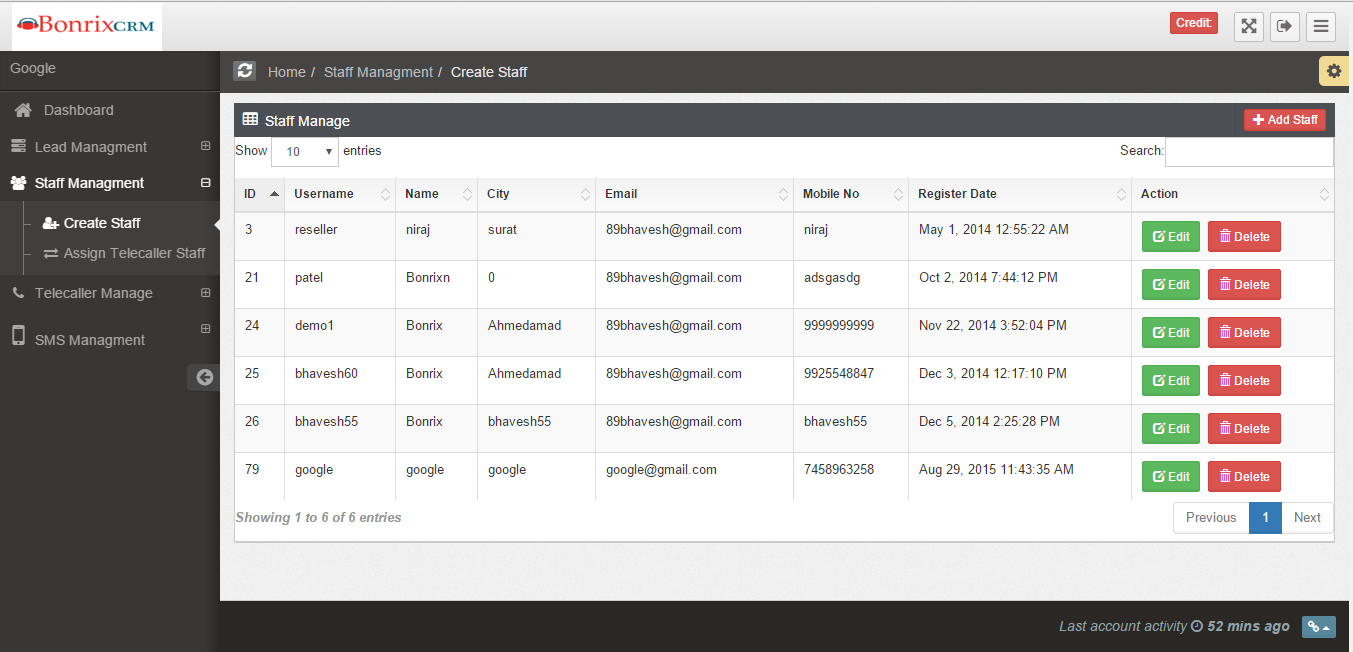The height and width of the screenshot is (652, 1353).
Task: Sort table by ID column arrow
Action: click(274, 194)
